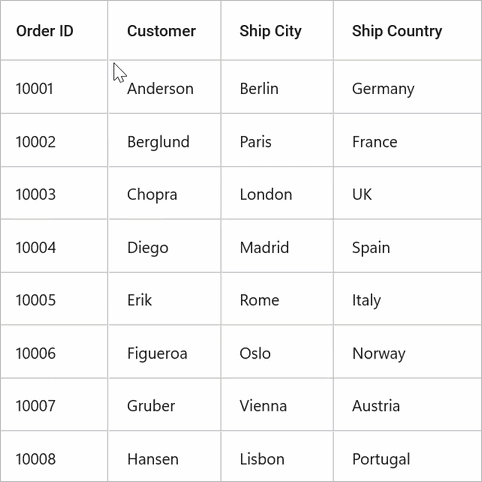
Task: Pick the UK country cell
Action: (x=407, y=193)
